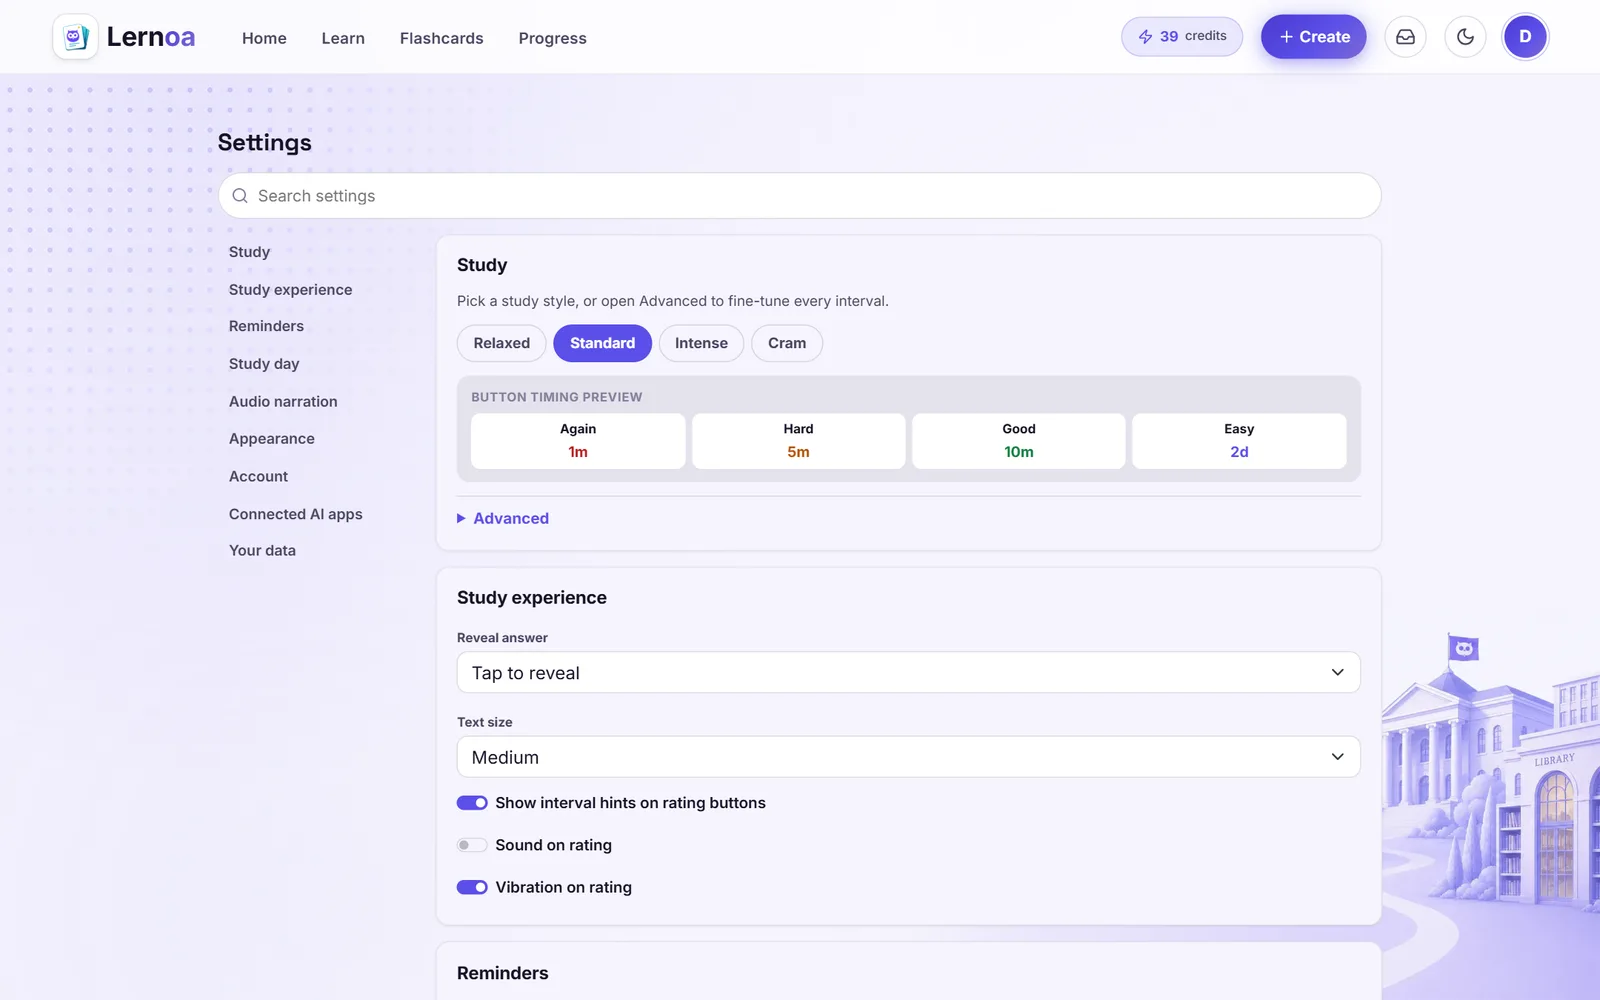Screen dimensions: 1600x1000
Task: Expand the Advanced disclosure triangle
Action: point(461,518)
